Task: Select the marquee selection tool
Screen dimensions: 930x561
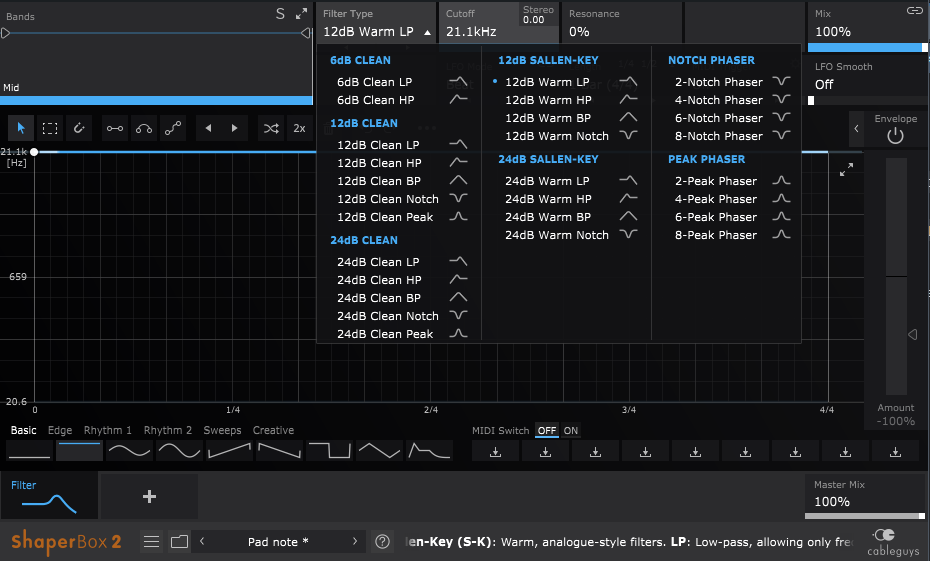Action: click(x=50, y=128)
